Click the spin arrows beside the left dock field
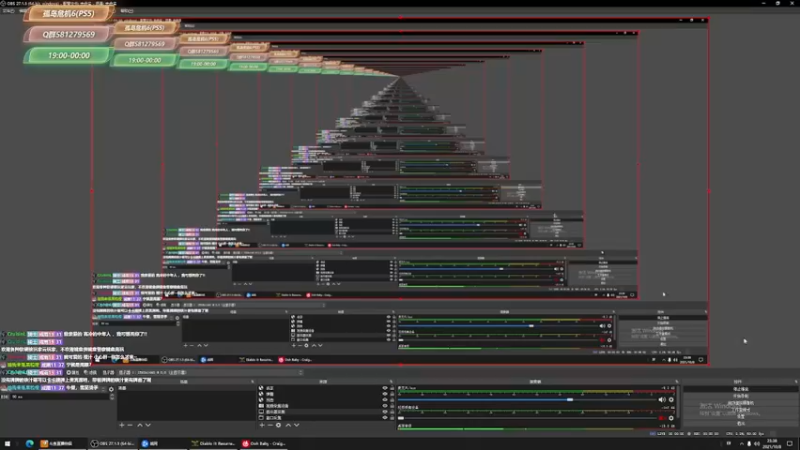This screenshot has height=450, width=800. [112, 396]
